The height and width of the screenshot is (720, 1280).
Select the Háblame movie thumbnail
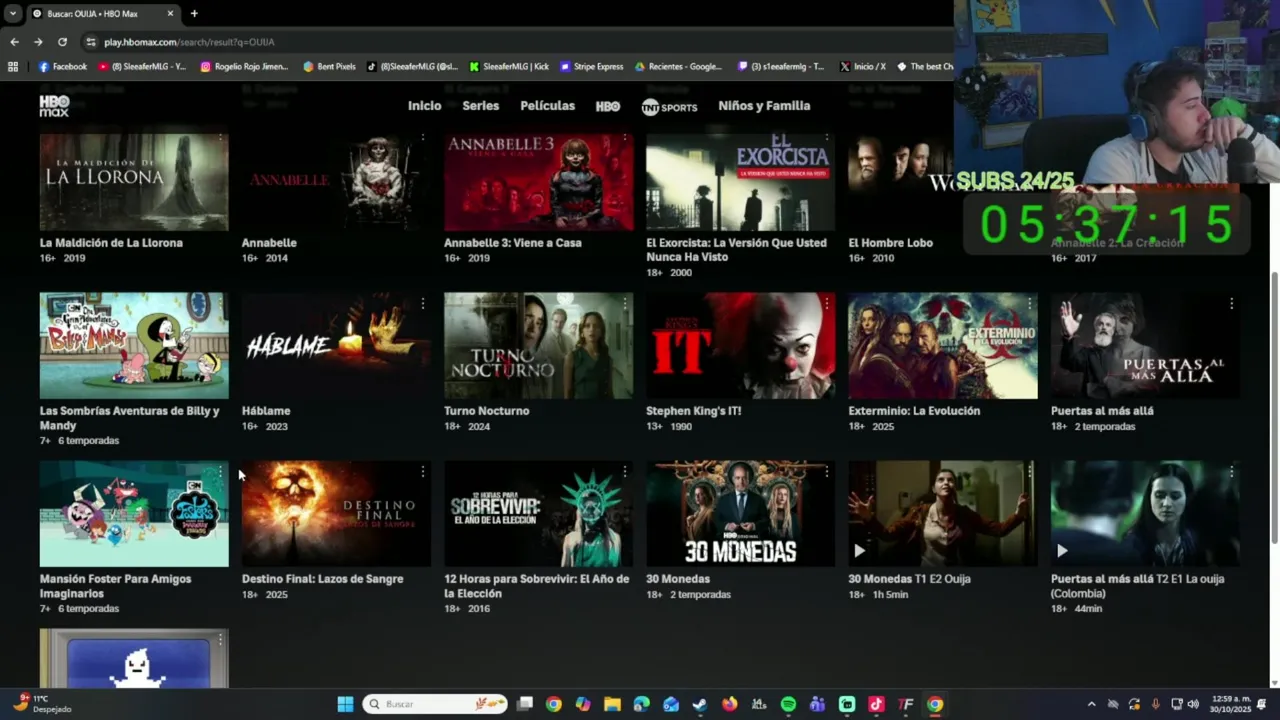coord(336,346)
